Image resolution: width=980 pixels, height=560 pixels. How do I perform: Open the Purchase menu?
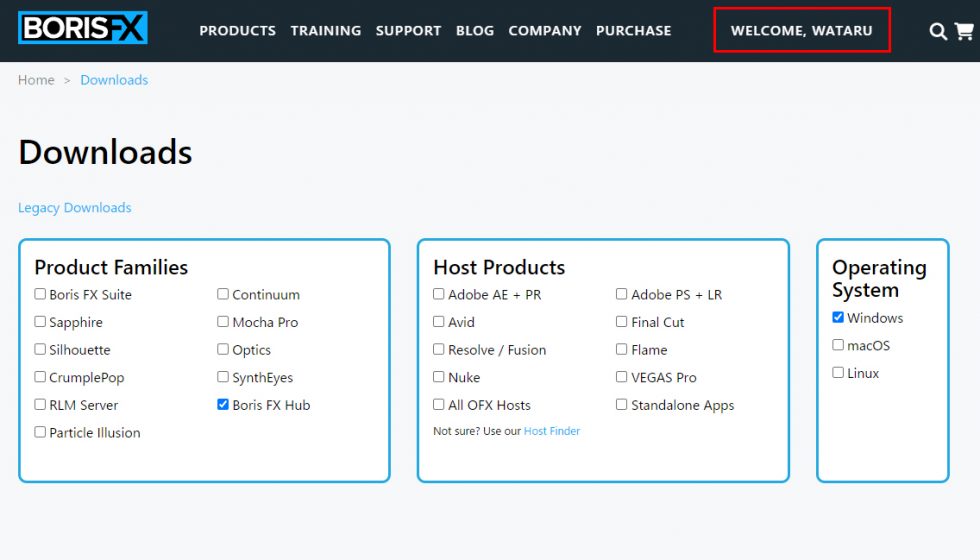[633, 31]
